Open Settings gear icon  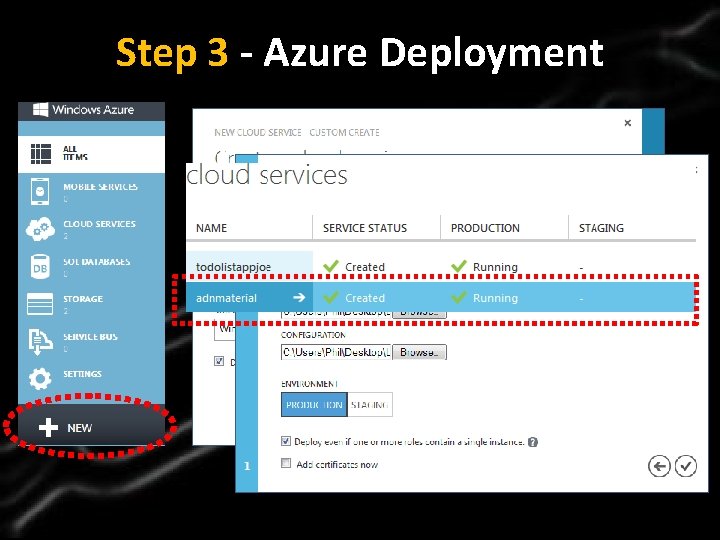click(x=40, y=379)
